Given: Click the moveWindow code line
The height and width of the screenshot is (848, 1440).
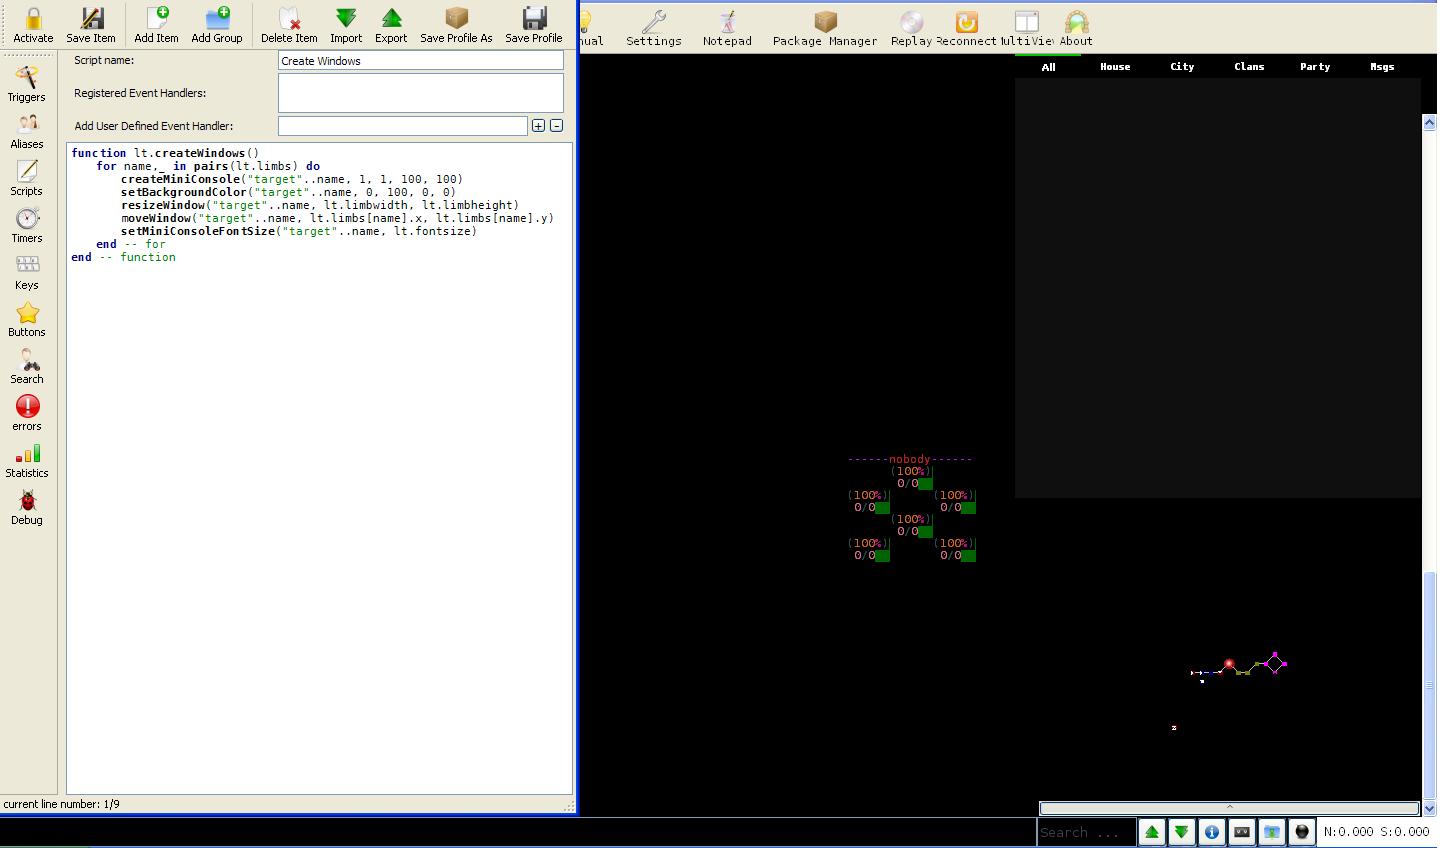Looking at the screenshot, I should click(337, 219).
